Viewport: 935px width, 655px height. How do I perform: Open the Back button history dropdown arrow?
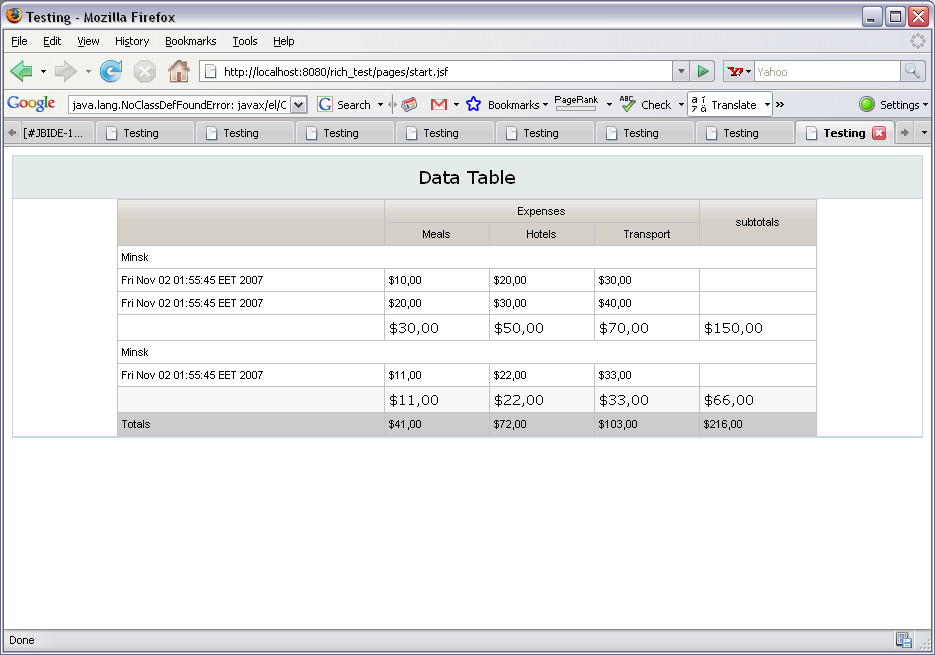(43, 72)
